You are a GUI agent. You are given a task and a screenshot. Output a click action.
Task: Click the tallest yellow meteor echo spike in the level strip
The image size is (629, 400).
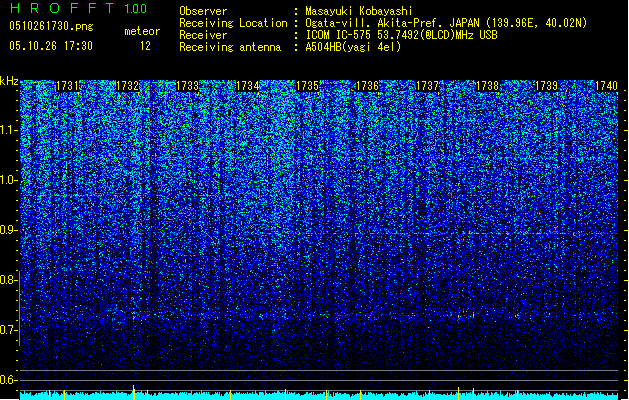click(134, 392)
